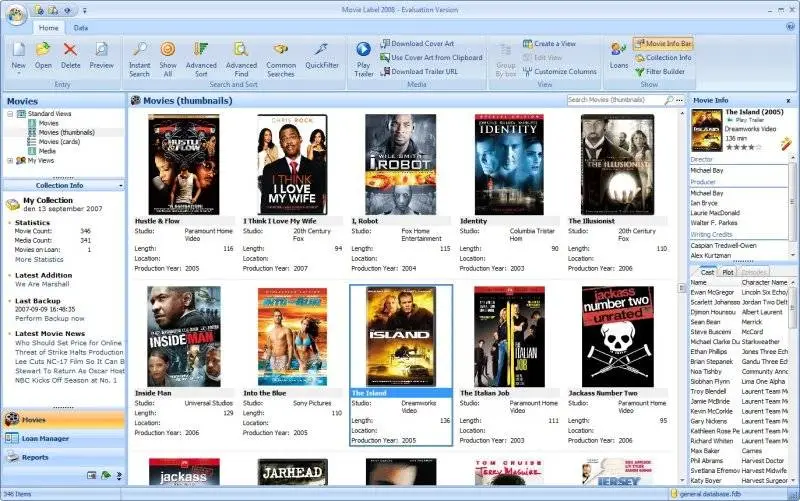Open the search box options ellipsis
Viewport: 800px width, 501px height.
click(679, 101)
